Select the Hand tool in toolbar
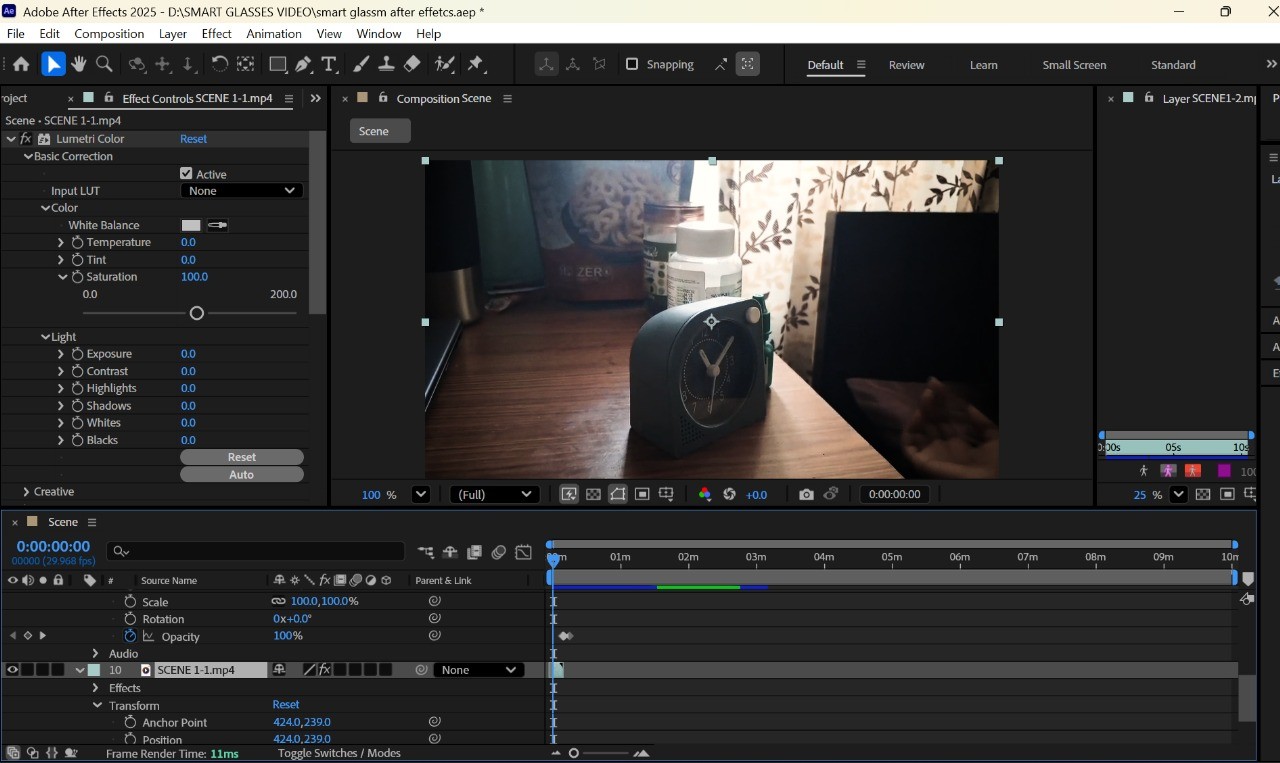The image size is (1280, 763). point(79,64)
